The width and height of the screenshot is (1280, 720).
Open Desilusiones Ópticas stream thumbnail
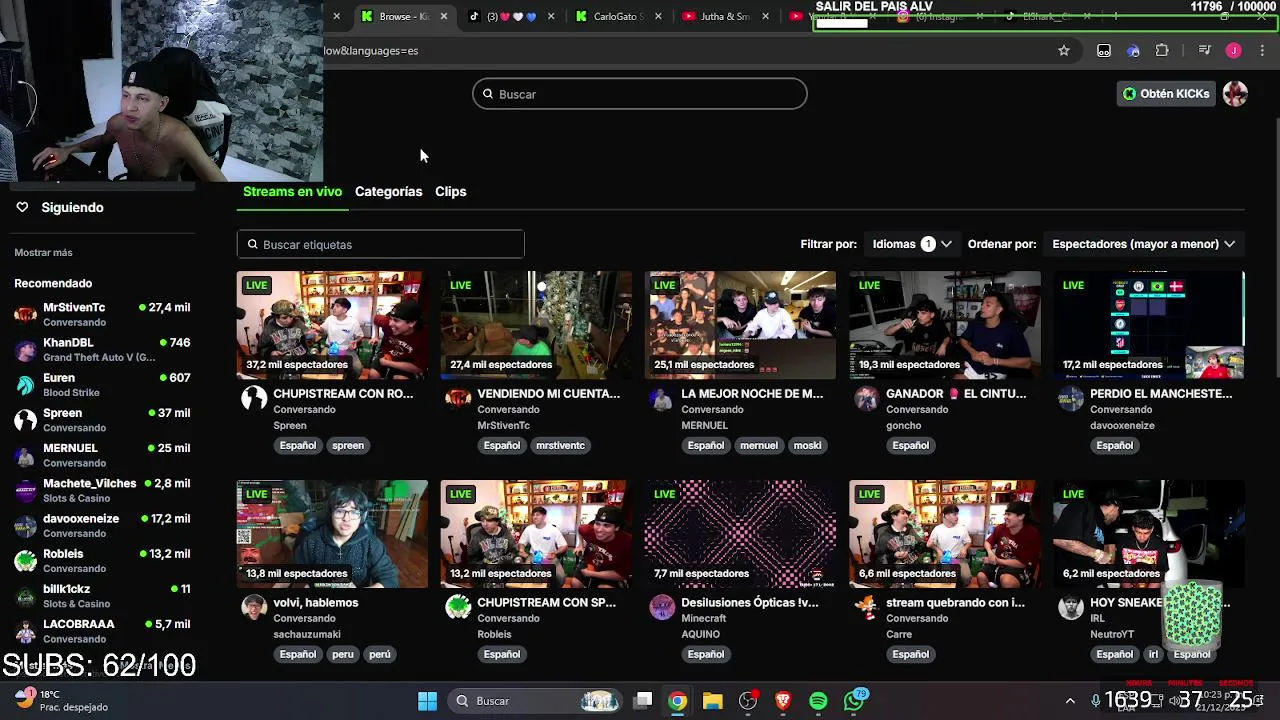click(x=740, y=534)
